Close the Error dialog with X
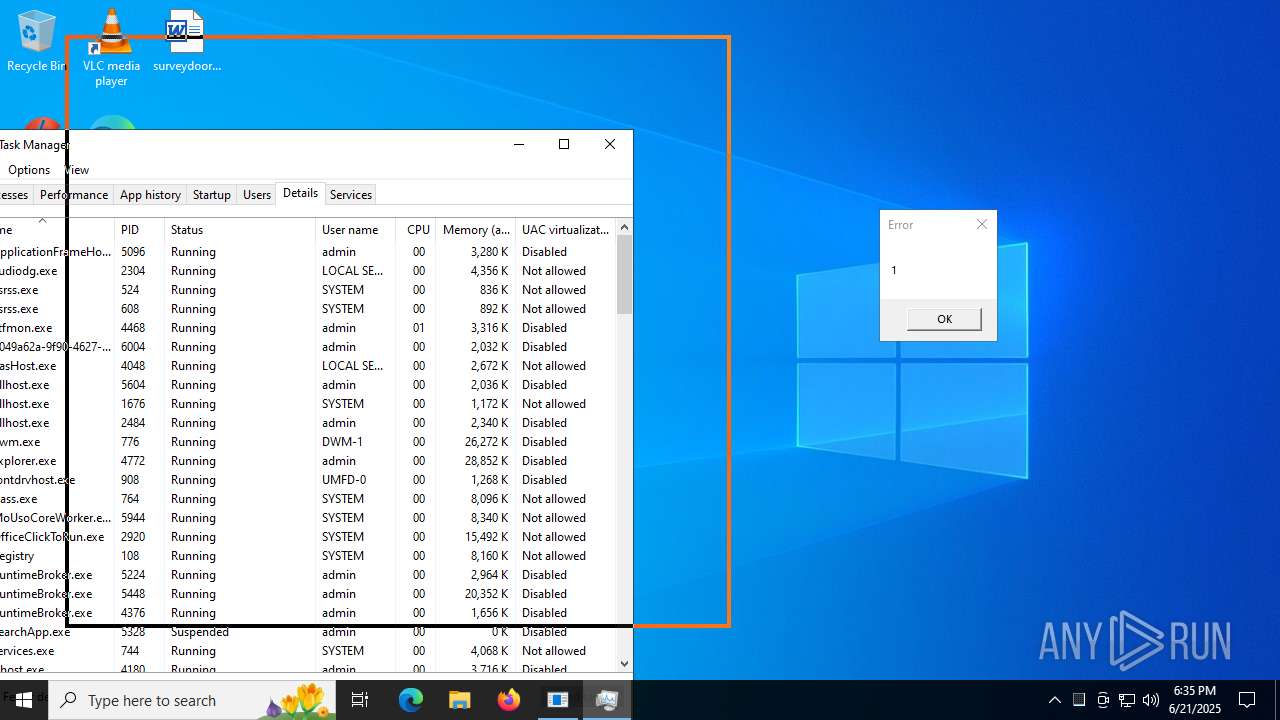Screen dimensions: 1280x720 point(982,224)
